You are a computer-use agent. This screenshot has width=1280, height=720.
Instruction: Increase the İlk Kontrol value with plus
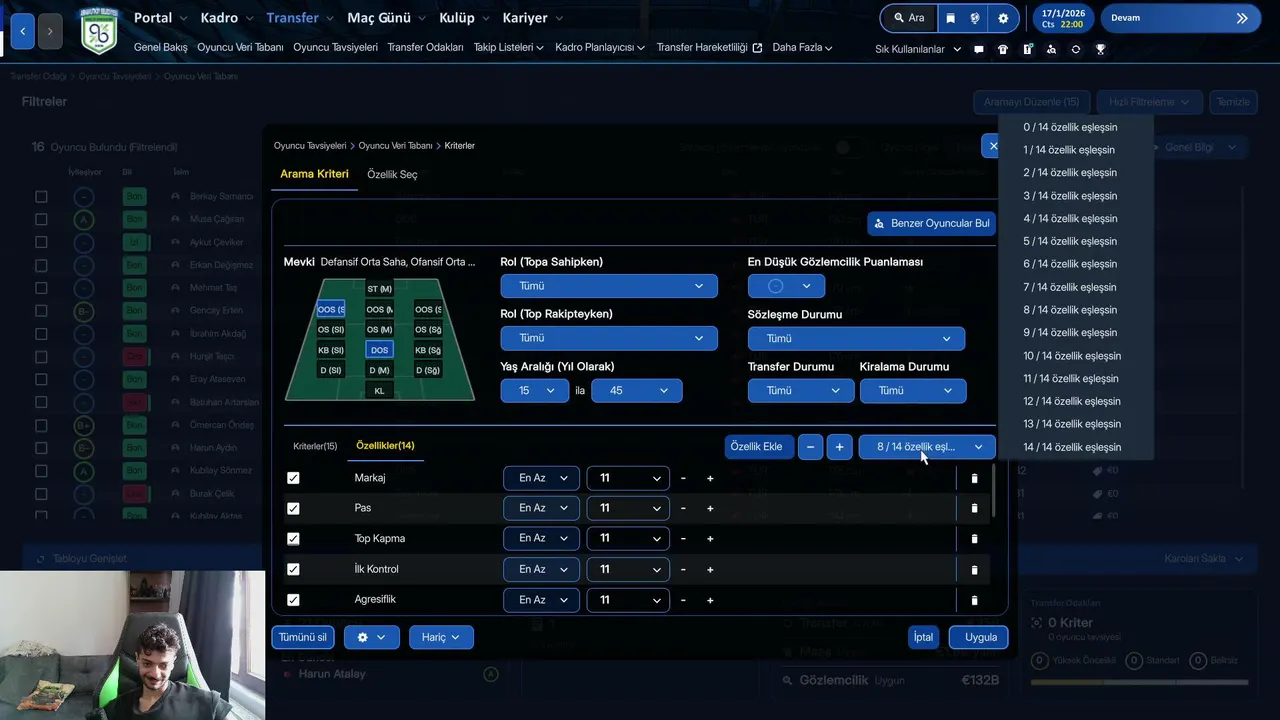point(710,570)
